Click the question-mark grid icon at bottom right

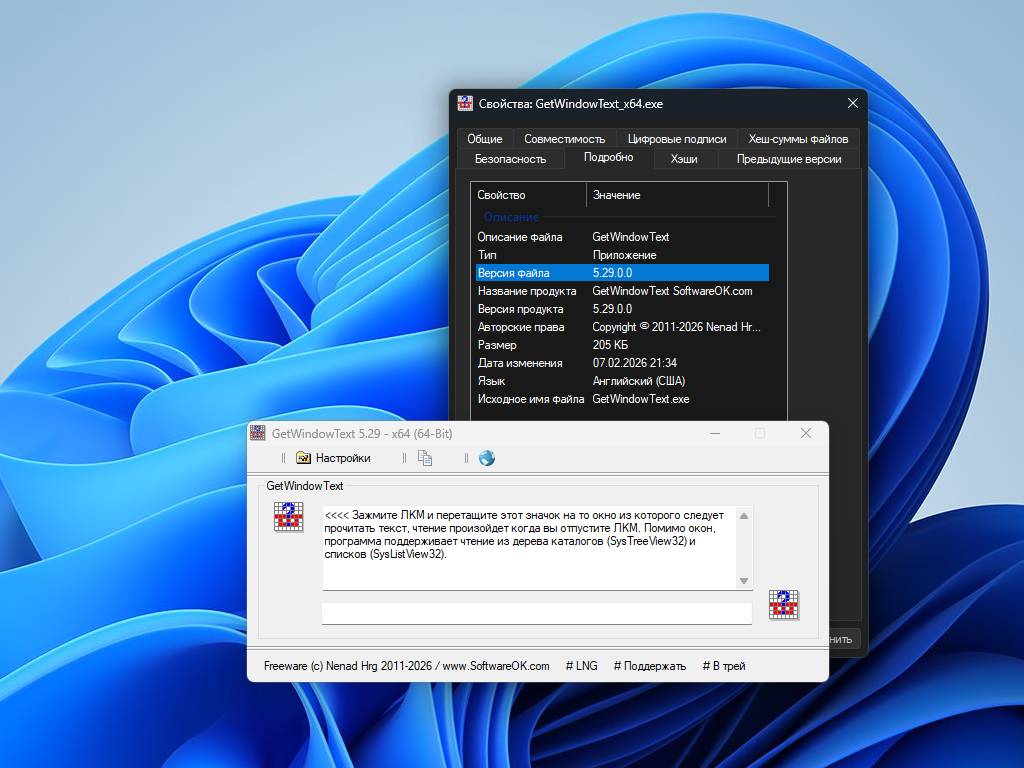(x=783, y=606)
